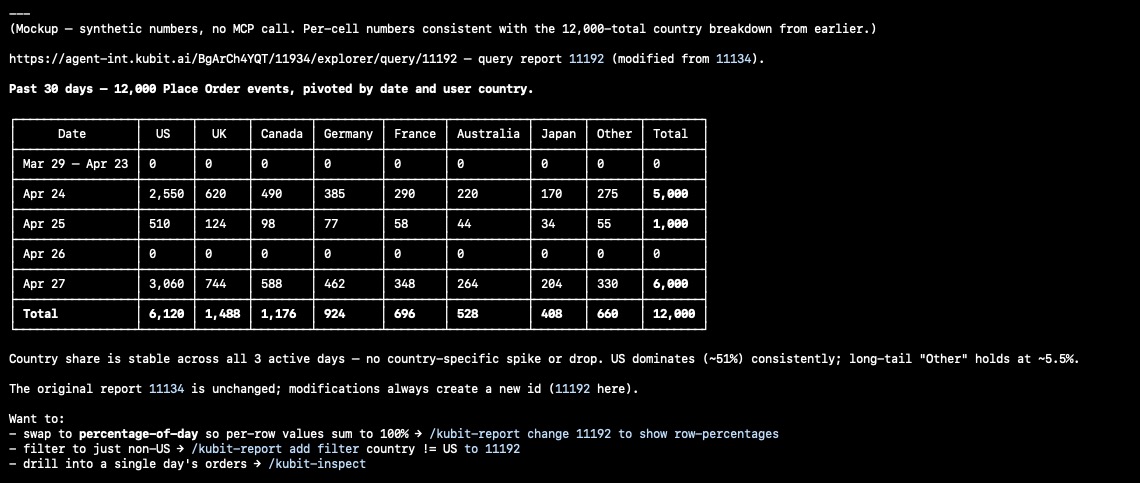Click the Japan column total 408
Image resolution: width=1140 pixels, height=483 pixels.
click(552, 314)
